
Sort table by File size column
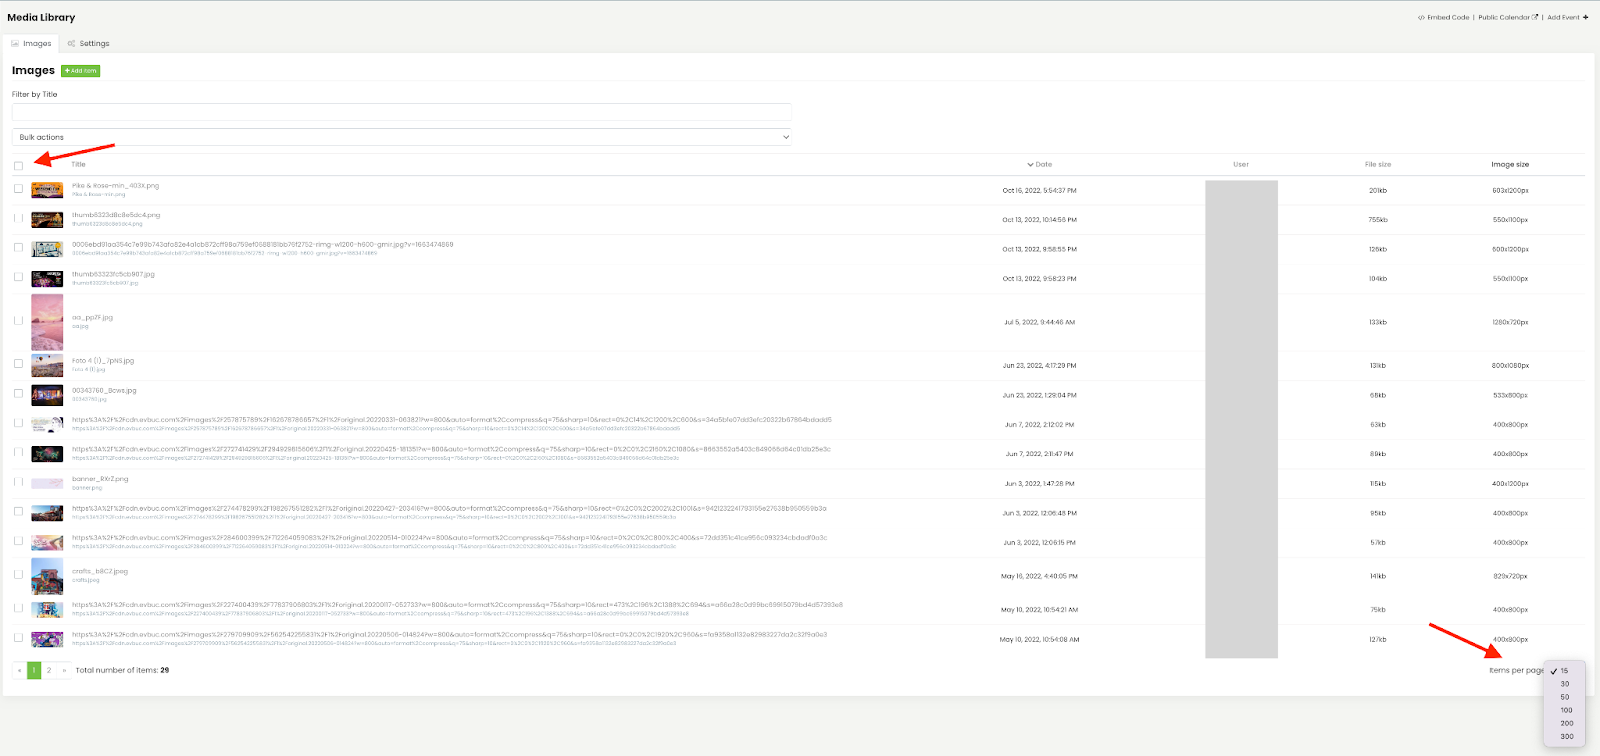(x=1378, y=164)
